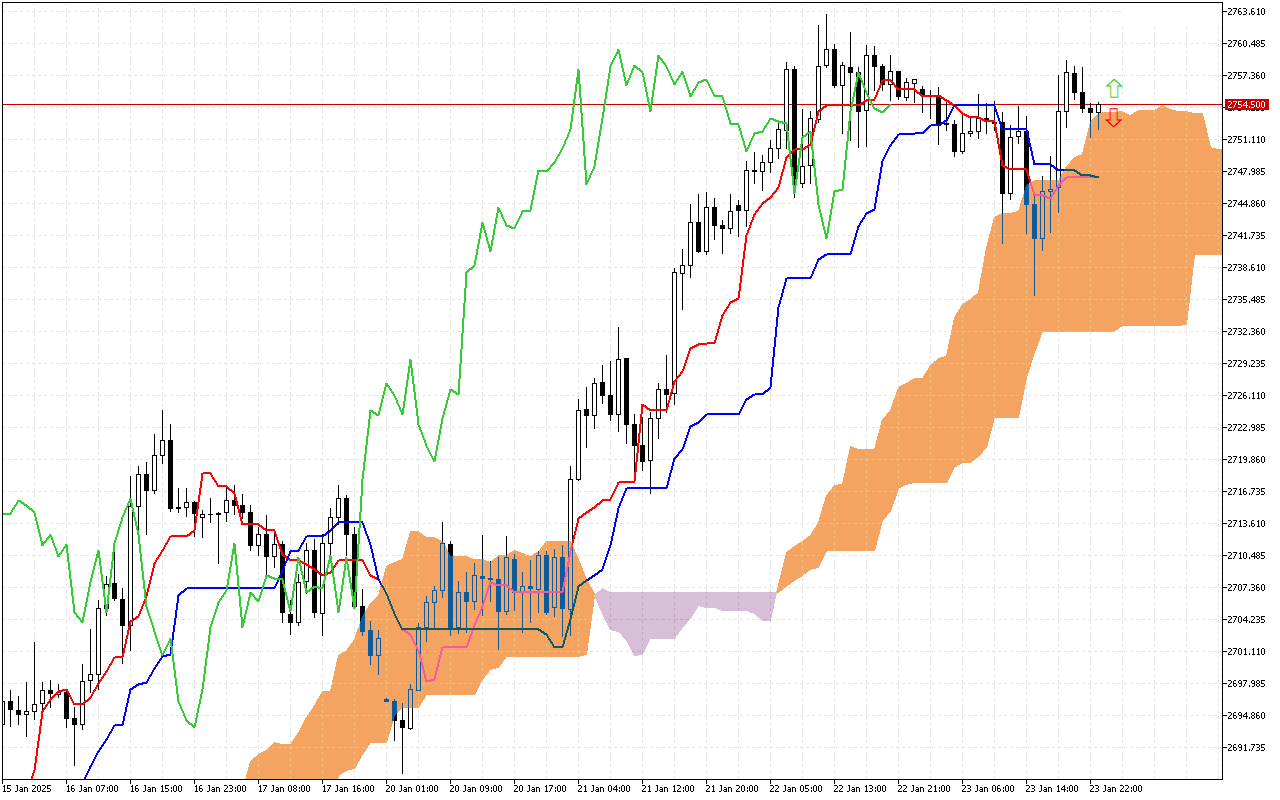Select the 21 Jan 04:00 time label
Screen dimensions: 1280x800
(x=603, y=789)
